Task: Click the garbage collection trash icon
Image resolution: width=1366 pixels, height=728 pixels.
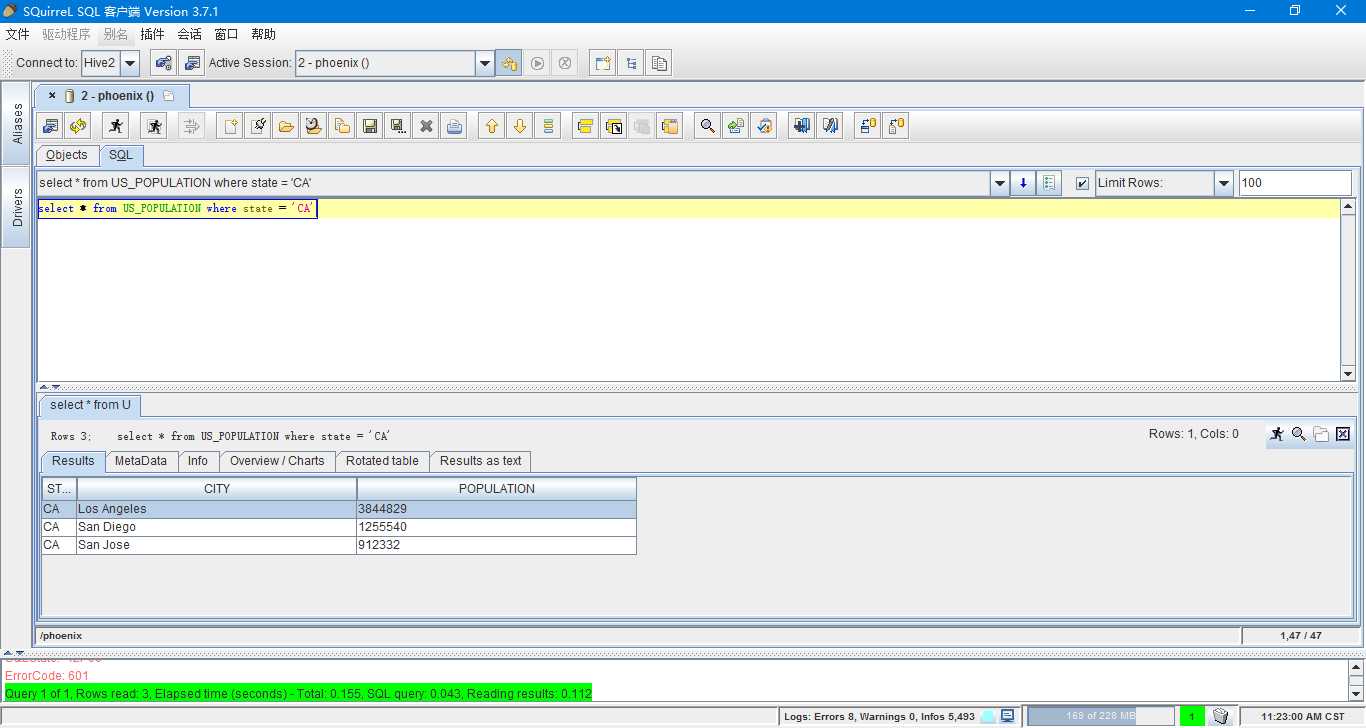Action: point(1221,716)
